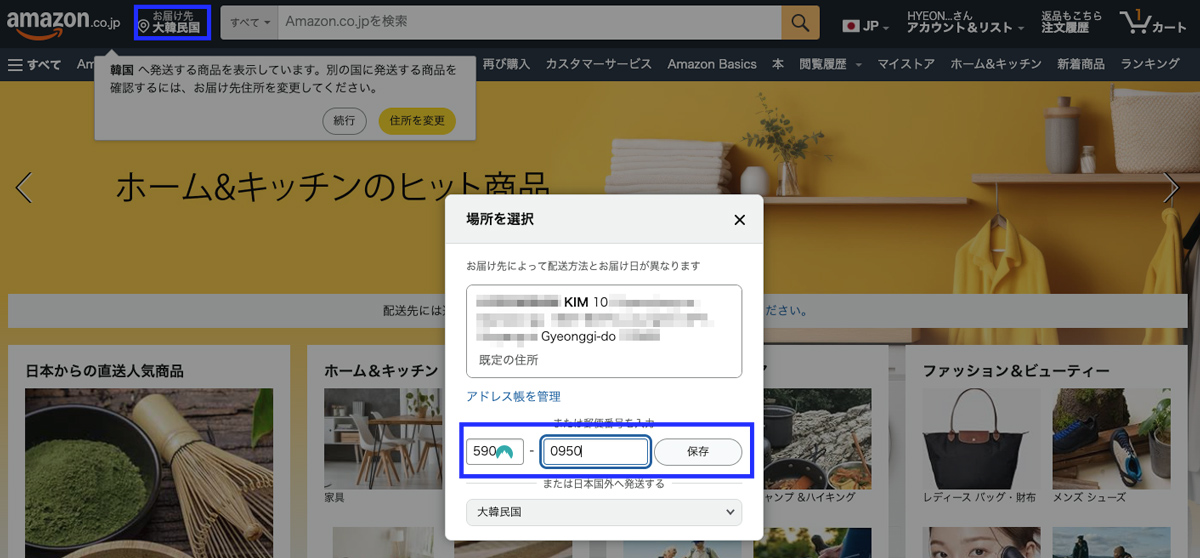Open the shopping cart icon
This screenshot has height=558, width=1200.
1153,22
